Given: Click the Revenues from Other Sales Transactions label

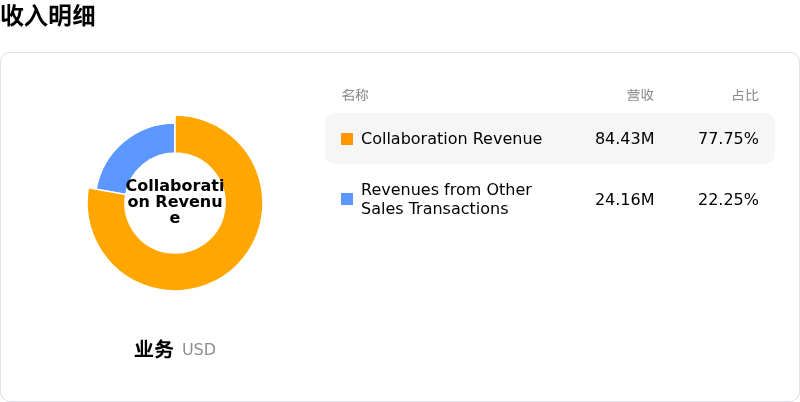Looking at the screenshot, I should (446, 199).
